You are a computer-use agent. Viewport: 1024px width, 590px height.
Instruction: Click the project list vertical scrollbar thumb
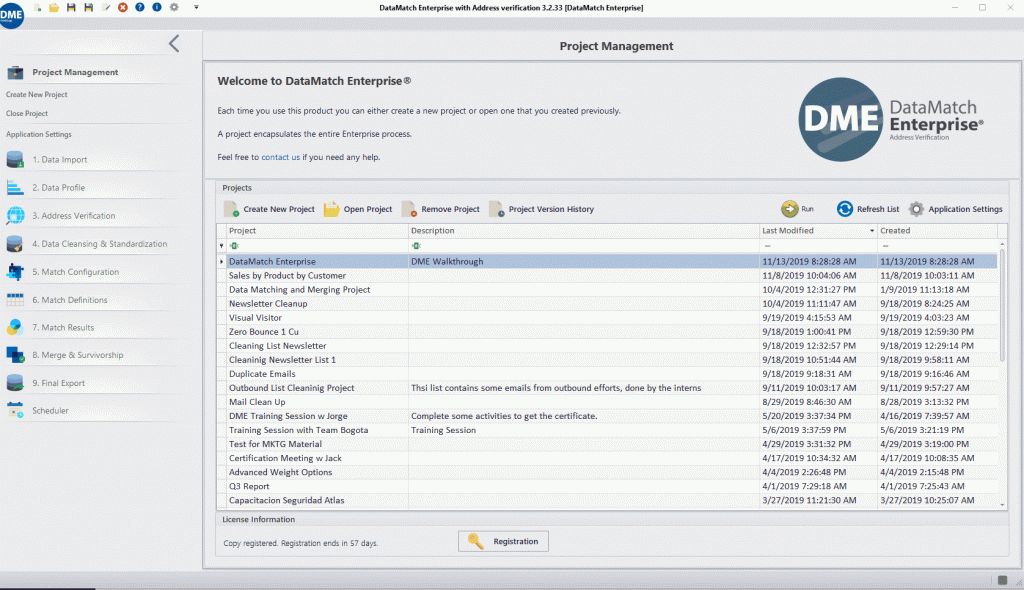tap(1002, 304)
